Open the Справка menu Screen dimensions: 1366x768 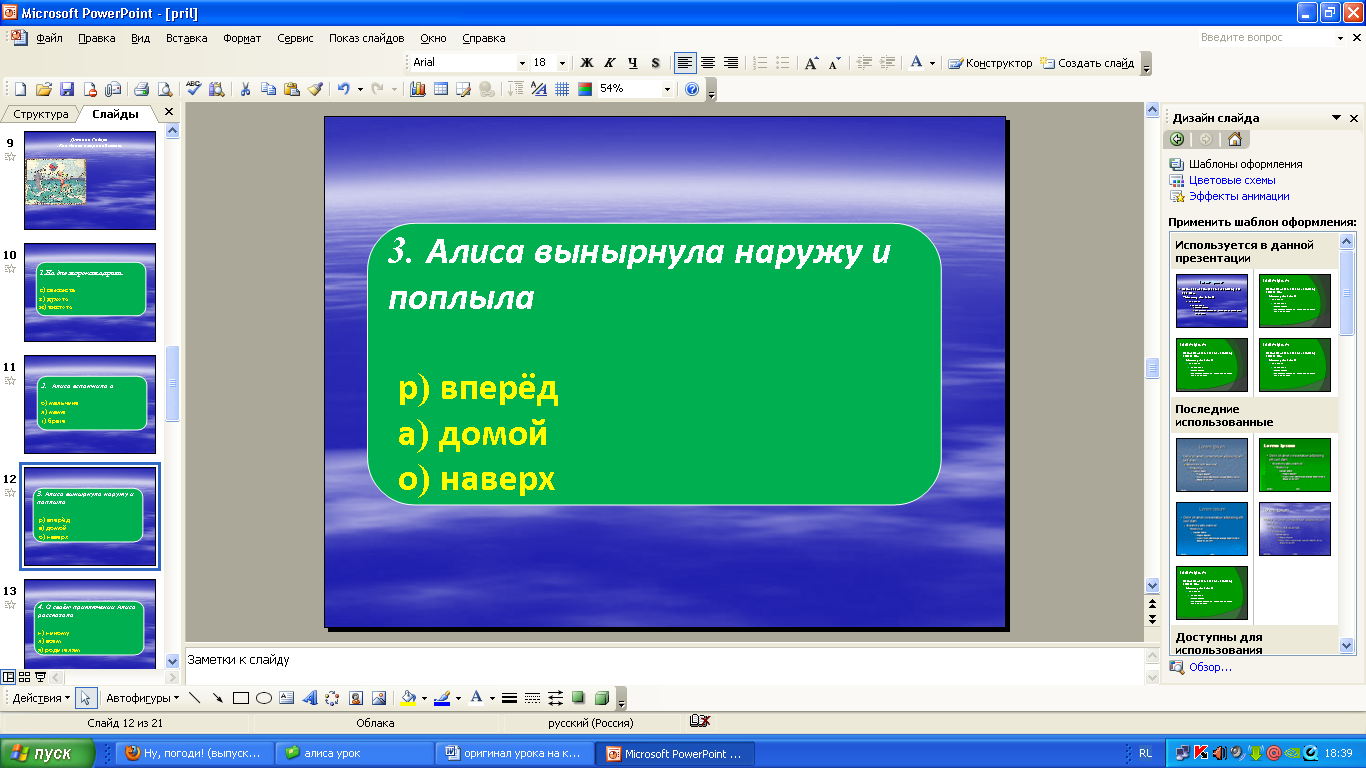484,38
